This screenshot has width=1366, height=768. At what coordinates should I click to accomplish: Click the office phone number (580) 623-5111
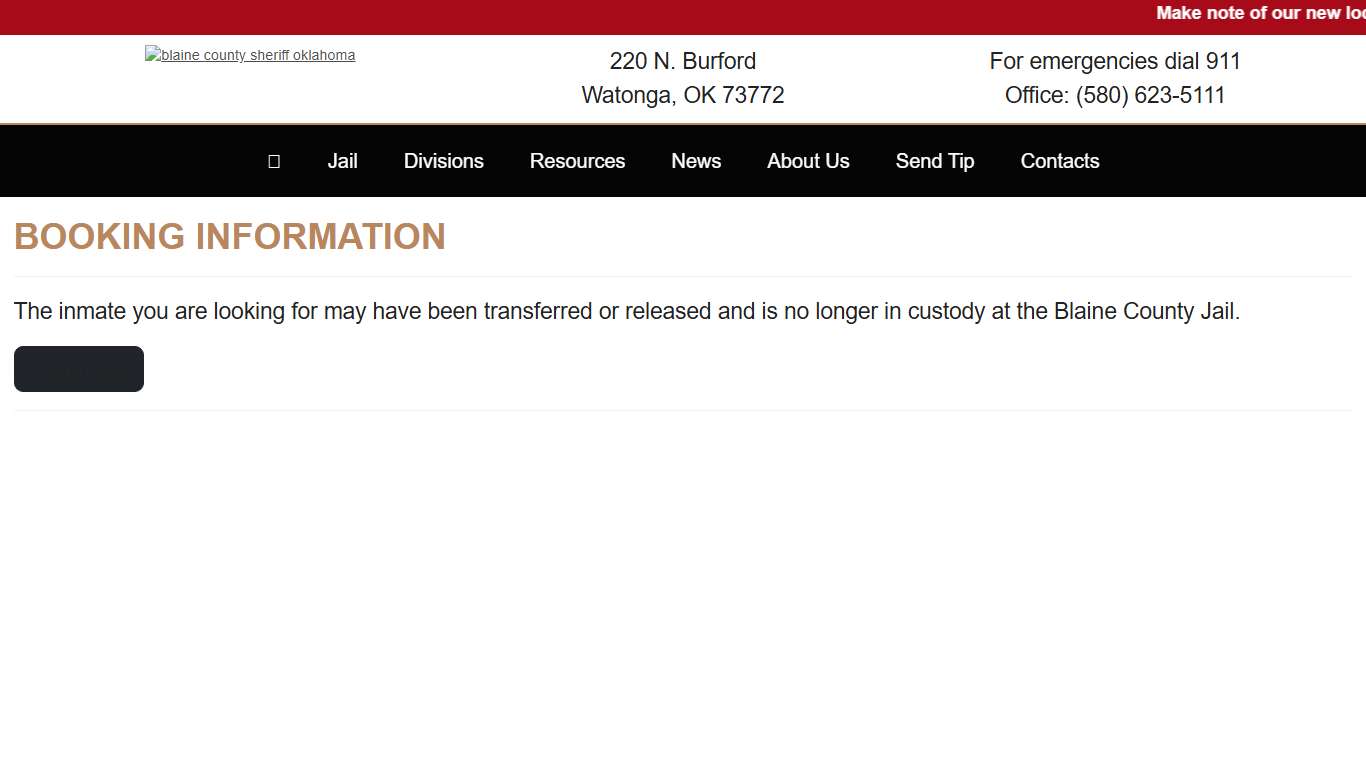[1150, 95]
